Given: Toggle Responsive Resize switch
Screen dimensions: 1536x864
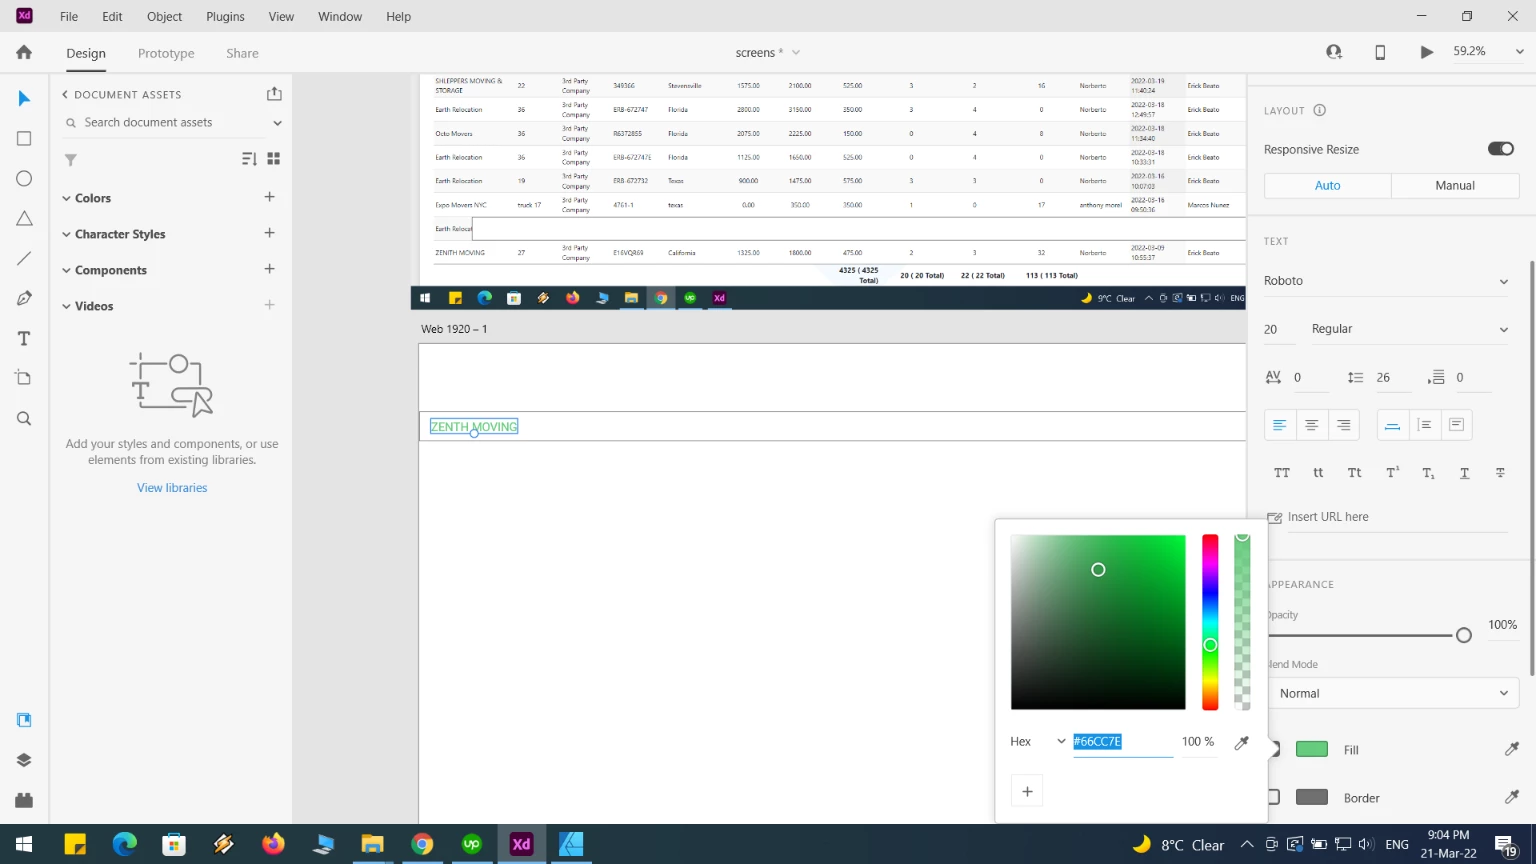Looking at the screenshot, I should click(x=1501, y=149).
